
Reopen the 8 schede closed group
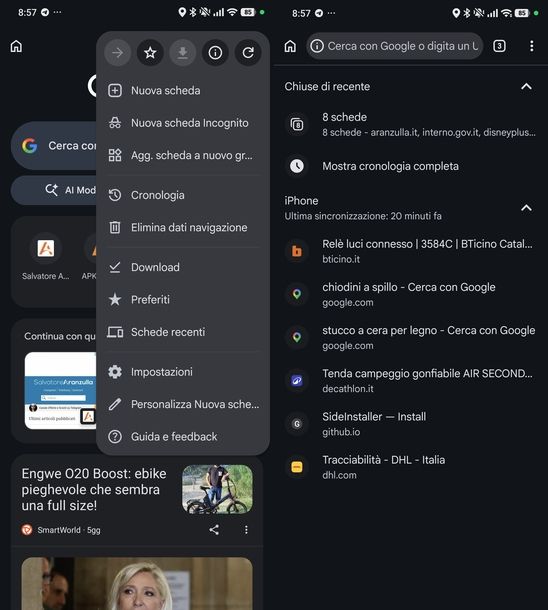[411, 124]
